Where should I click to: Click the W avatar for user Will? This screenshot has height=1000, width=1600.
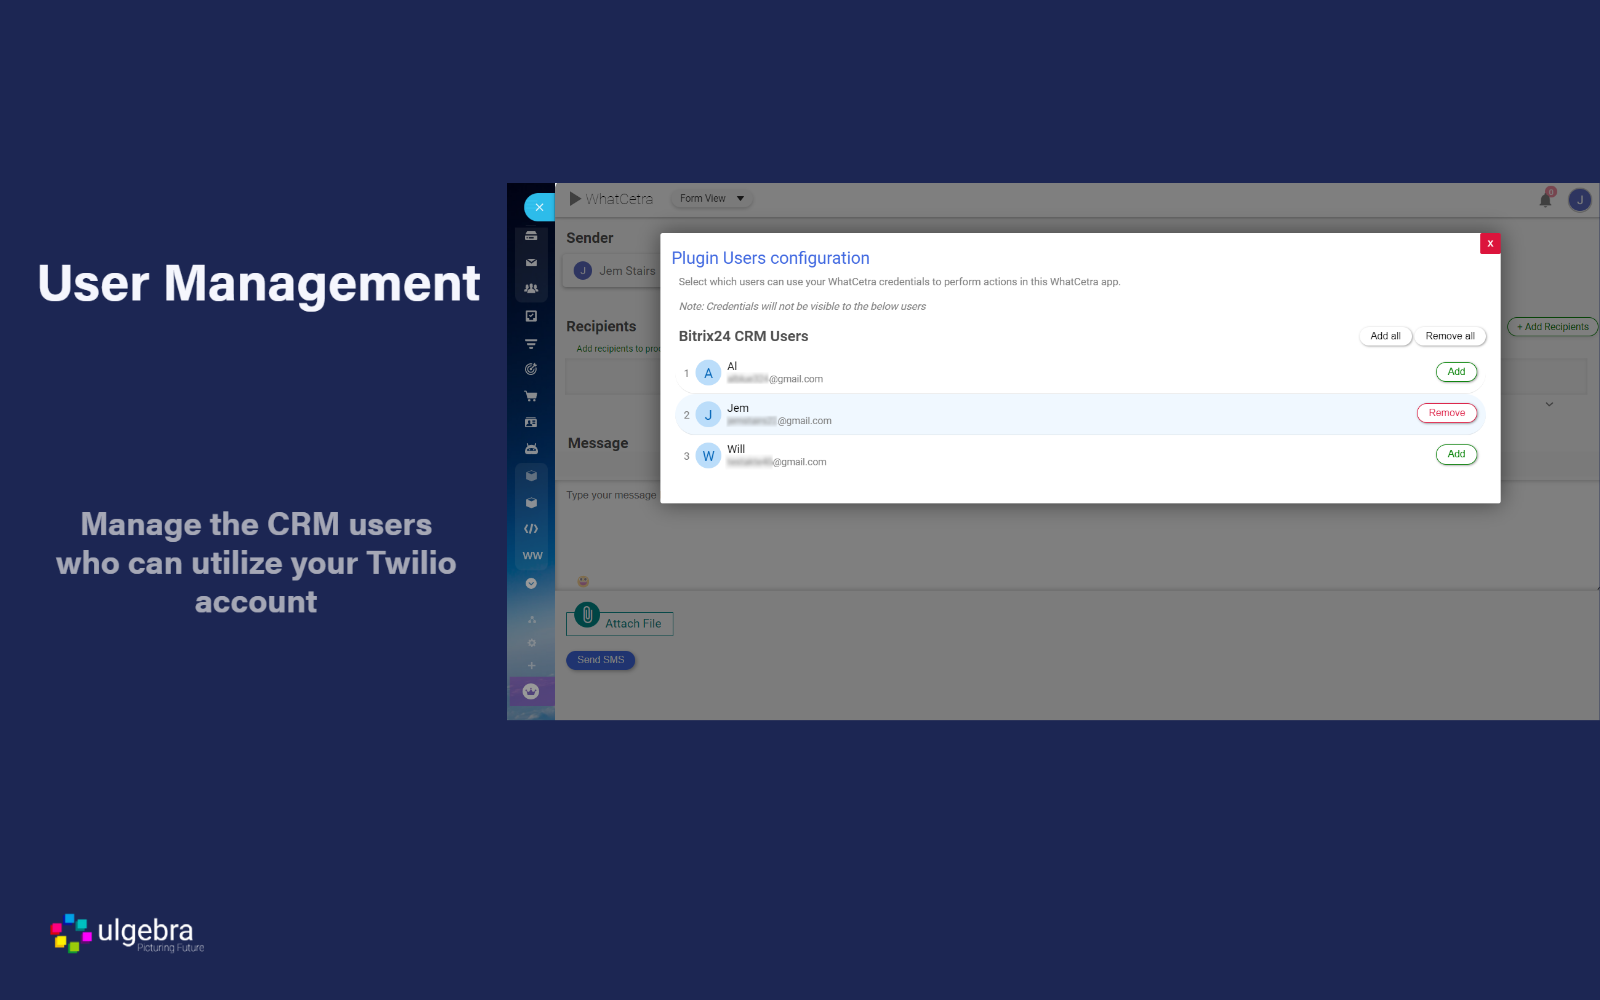coord(708,456)
